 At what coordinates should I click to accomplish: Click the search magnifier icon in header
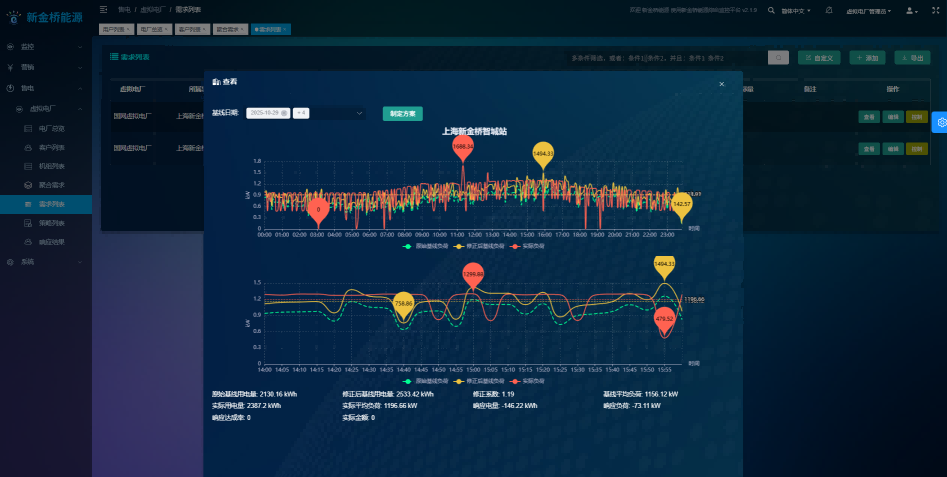770,10
